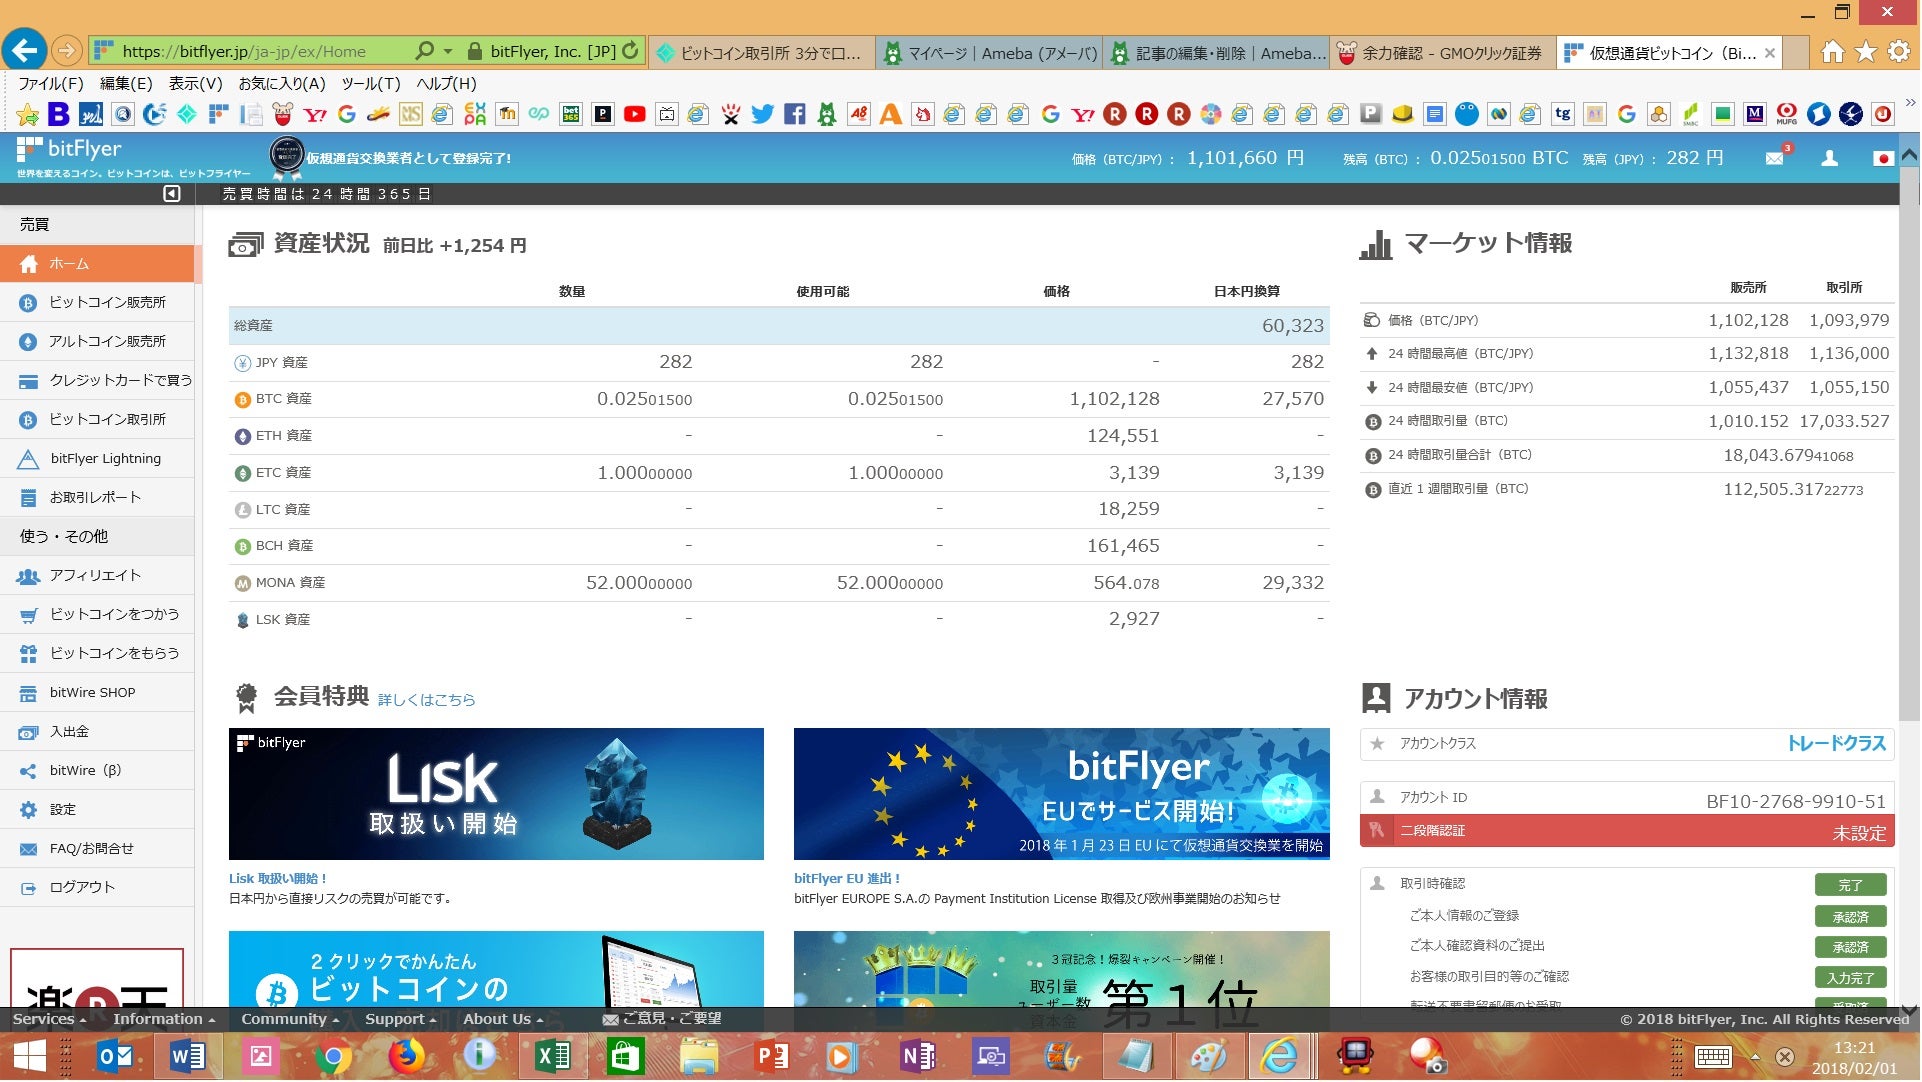Click Lisk 取扱い開始！ link

tap(278, 879)
